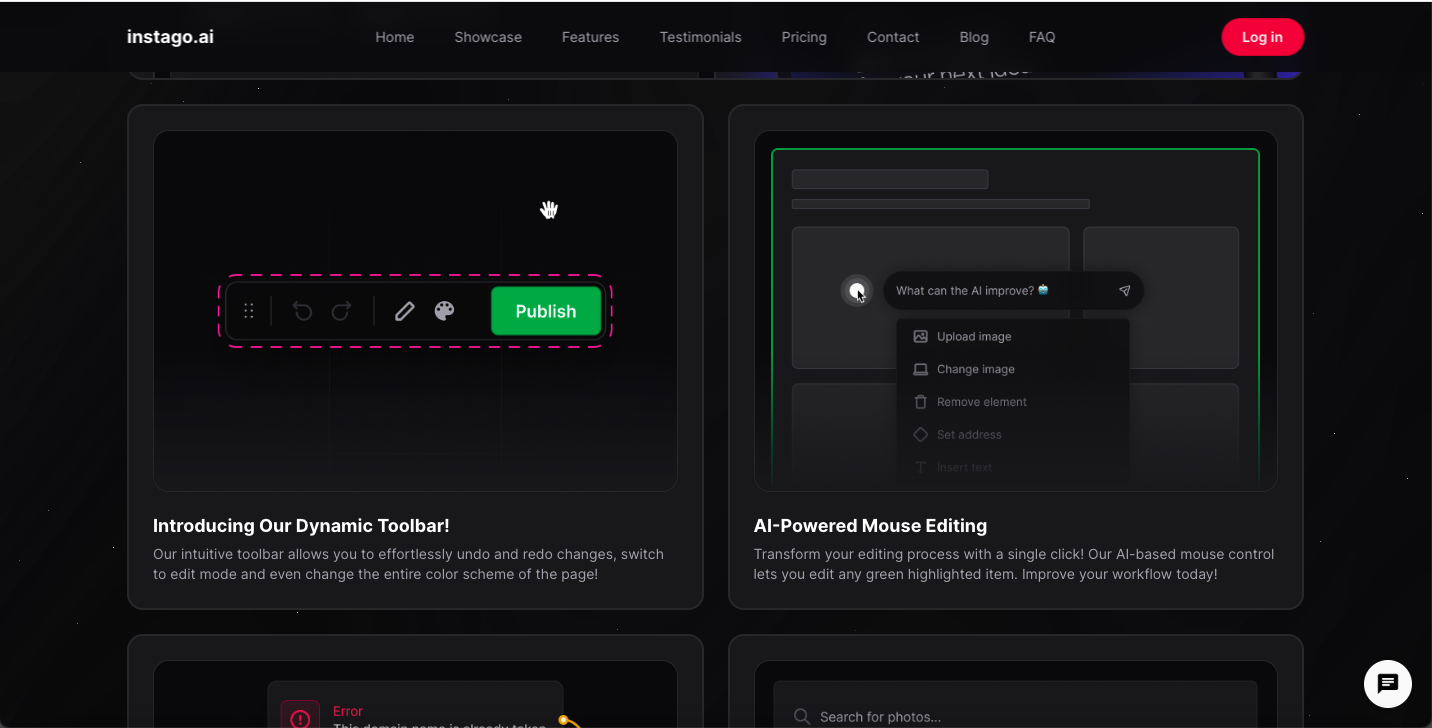Click the send arrow in AI prompt
Screen dimensions: 1432x728
(x=1124, y=291)
